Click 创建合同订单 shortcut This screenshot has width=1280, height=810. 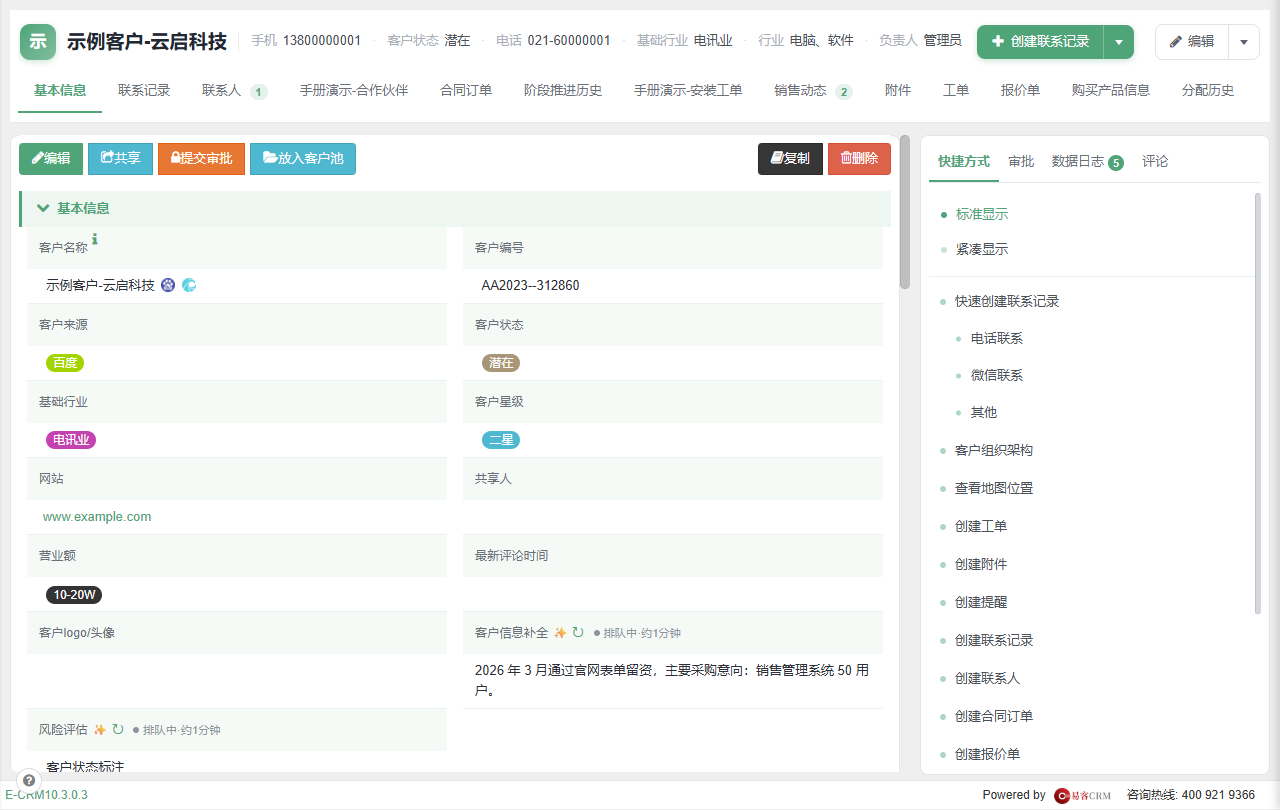pyautogui.click(x=994, y=716)
